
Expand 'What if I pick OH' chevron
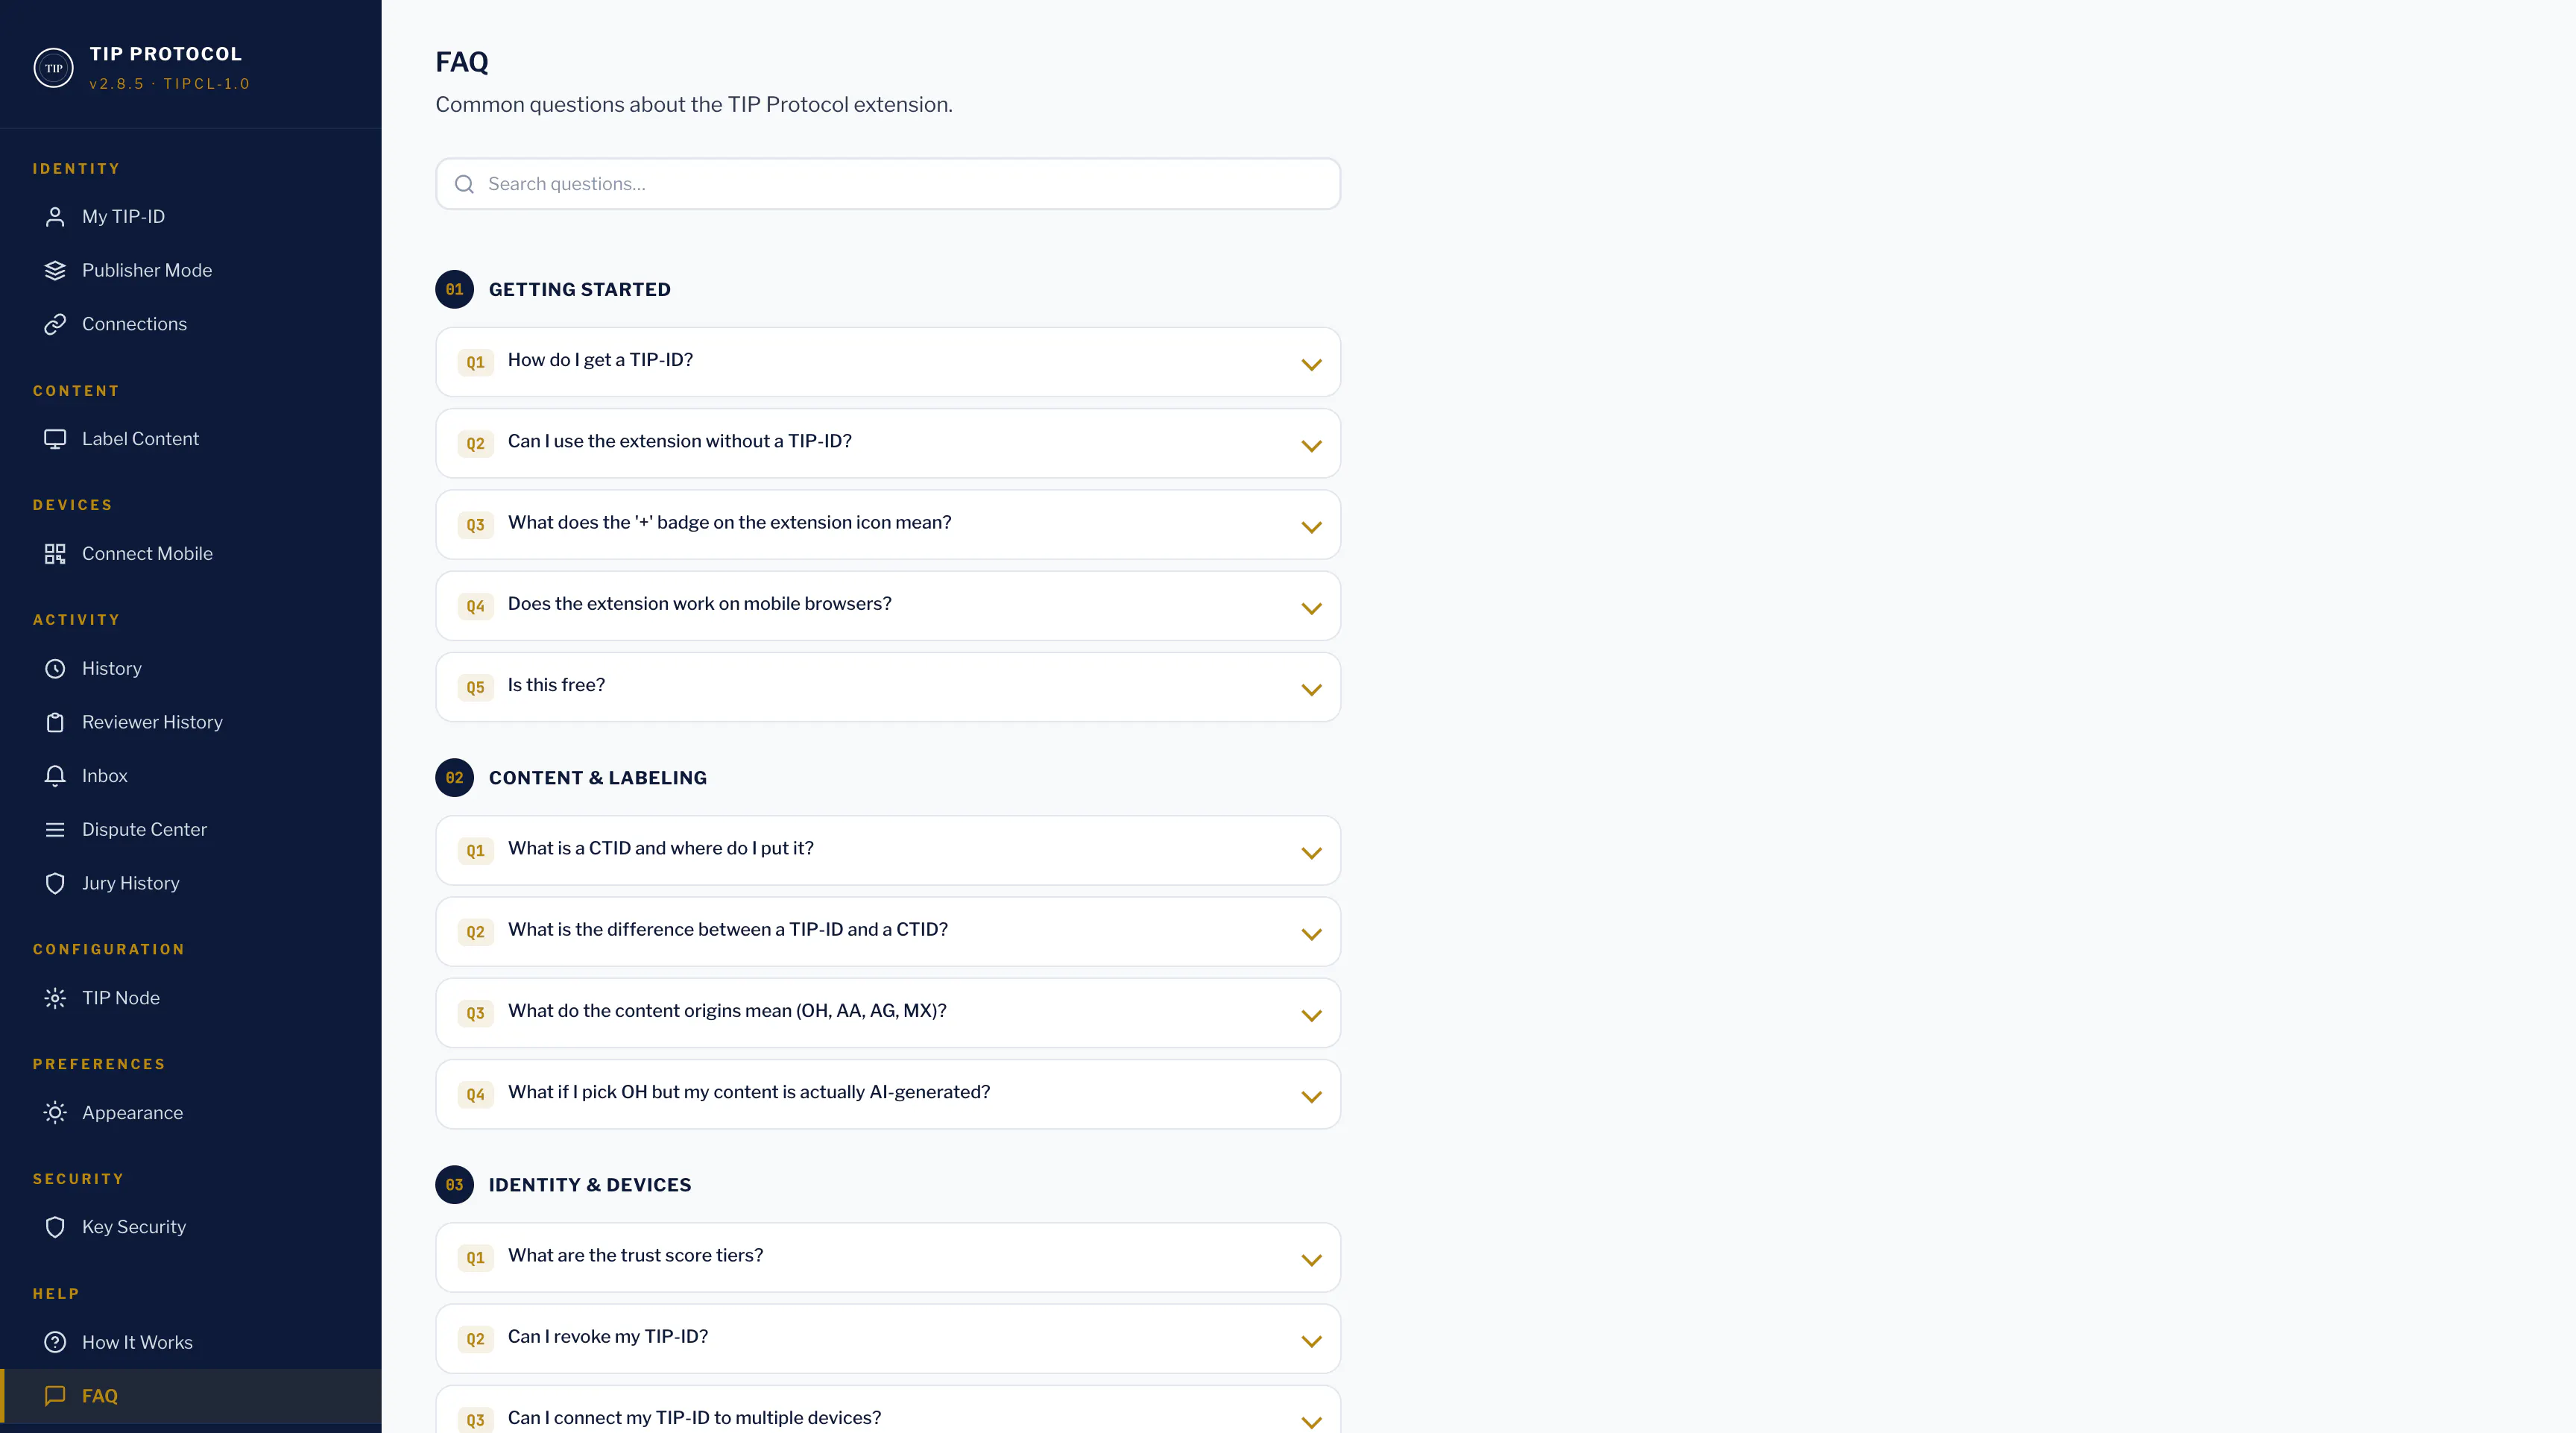(1311, 1097)
